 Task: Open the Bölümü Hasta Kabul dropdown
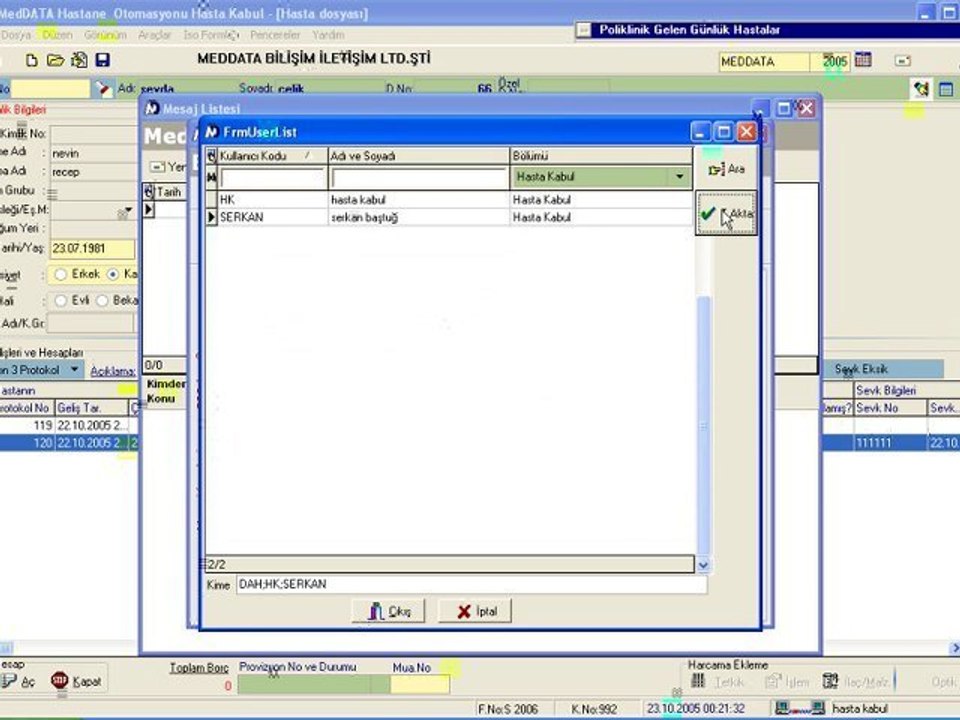[x=680, y=177]
